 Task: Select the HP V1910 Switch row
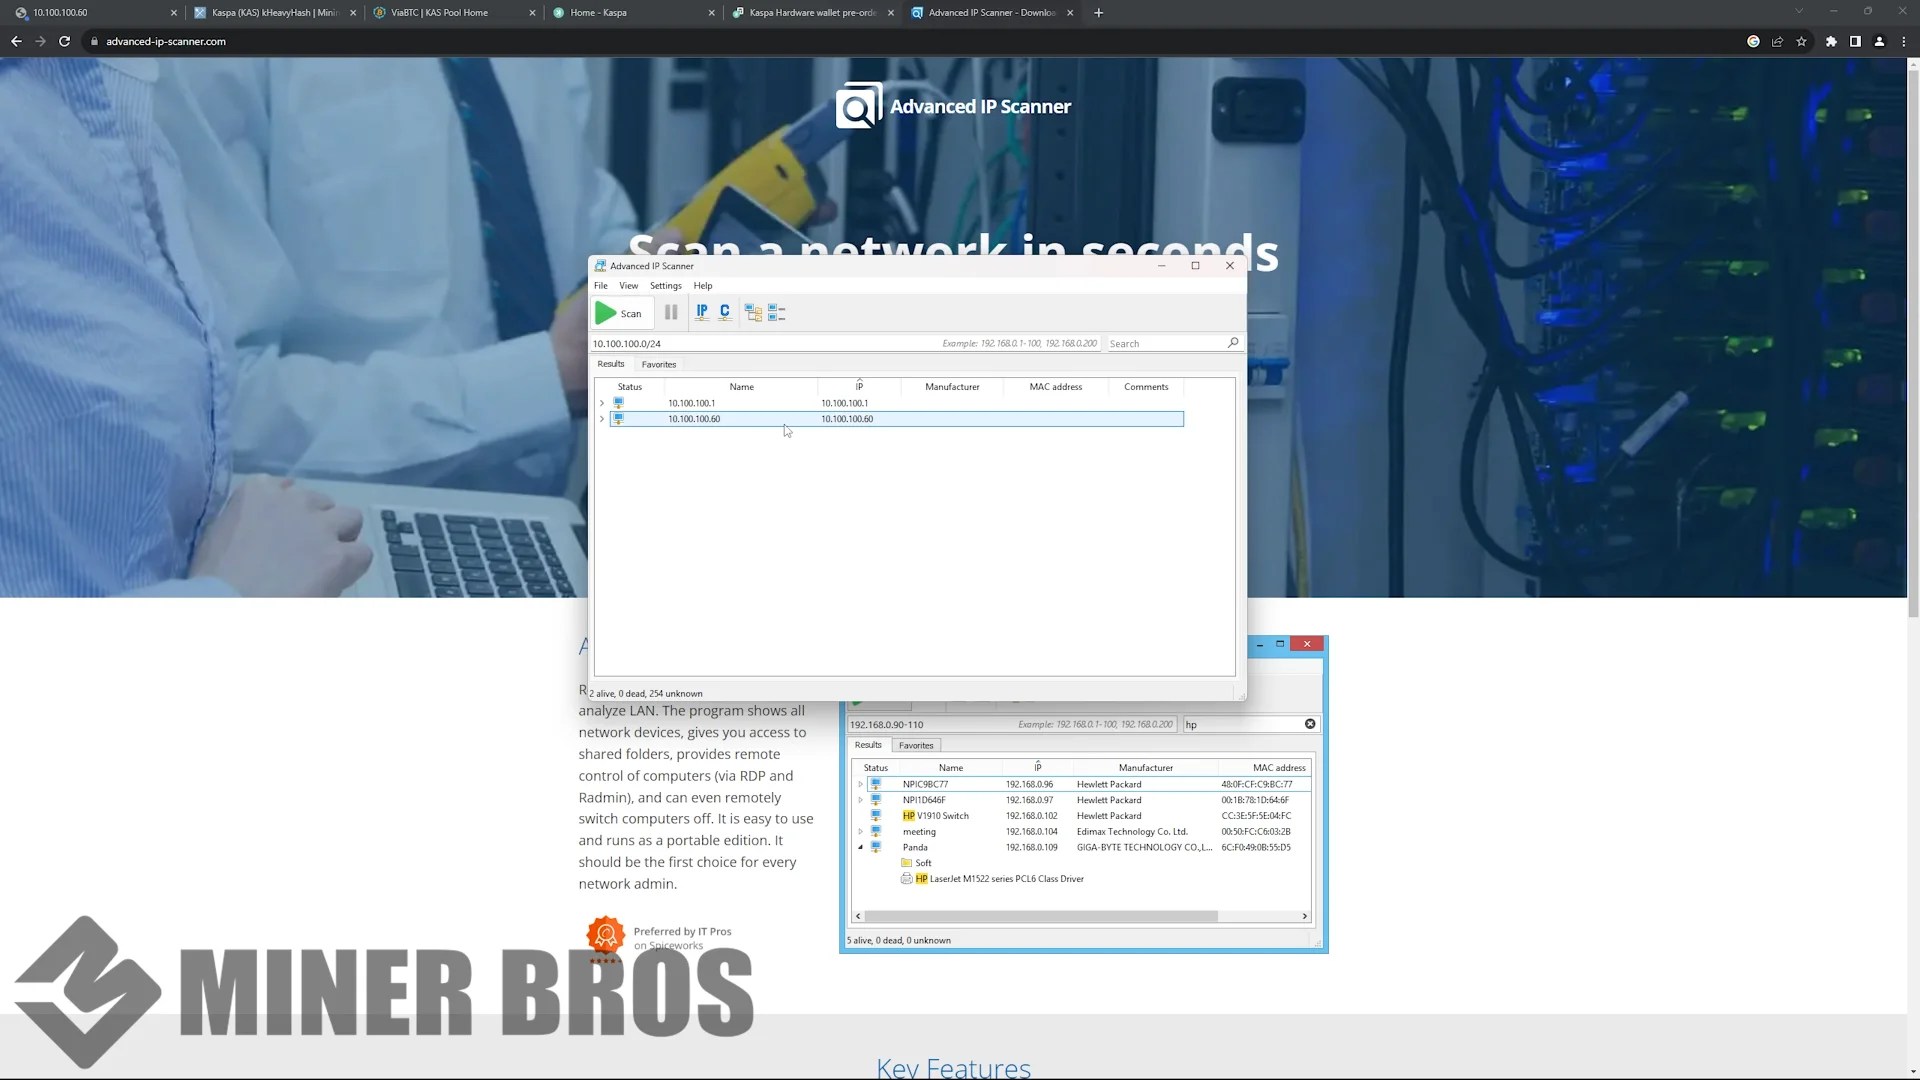[940, 815]
